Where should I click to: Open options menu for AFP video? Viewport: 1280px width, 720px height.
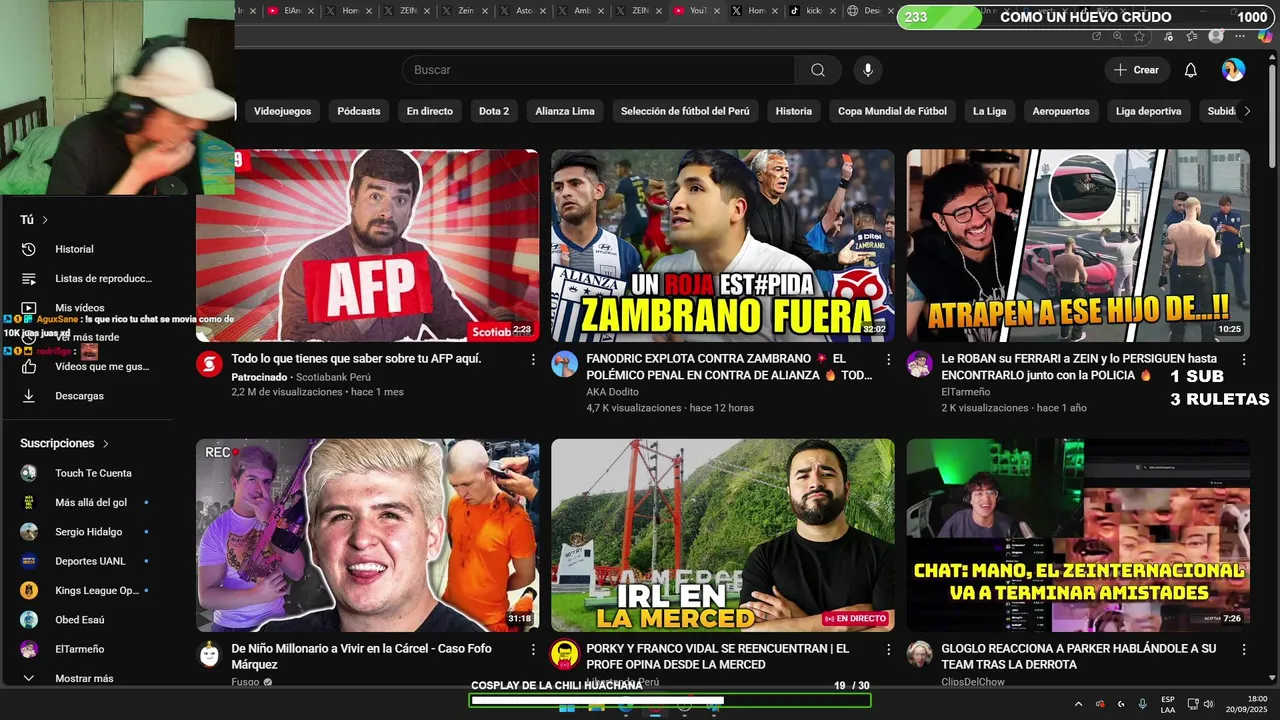pyautogui.click(x=533, y=359)
